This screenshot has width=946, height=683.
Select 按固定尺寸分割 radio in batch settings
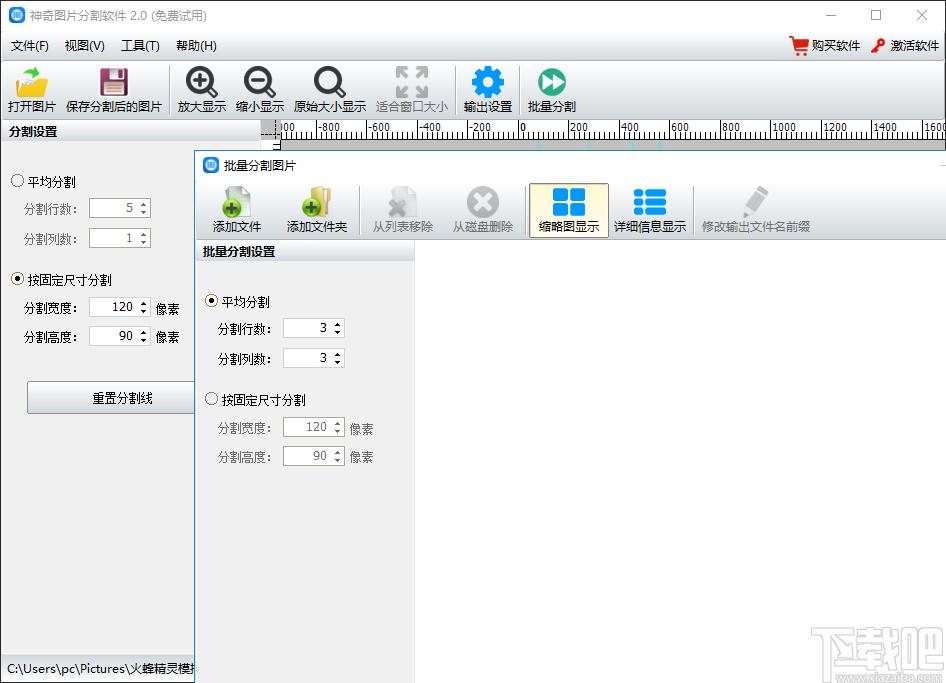(x=211, y=399)
